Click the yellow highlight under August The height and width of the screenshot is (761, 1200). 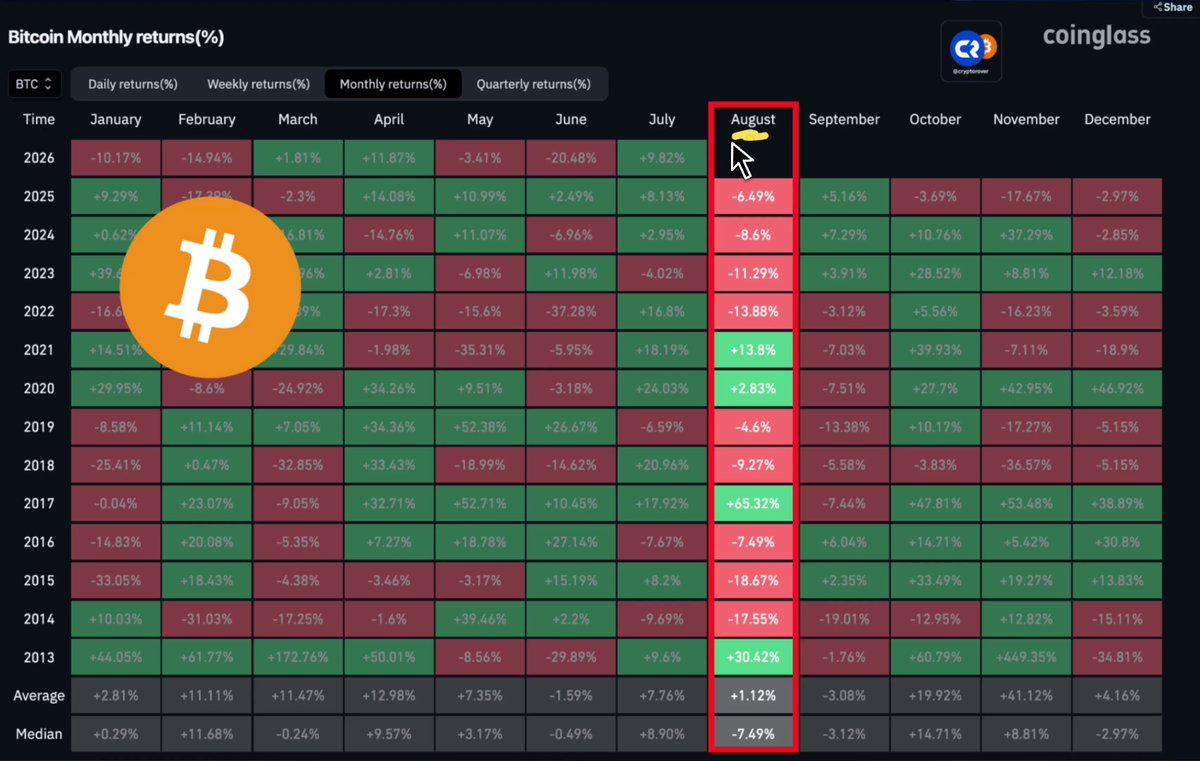tap(752, 134)
